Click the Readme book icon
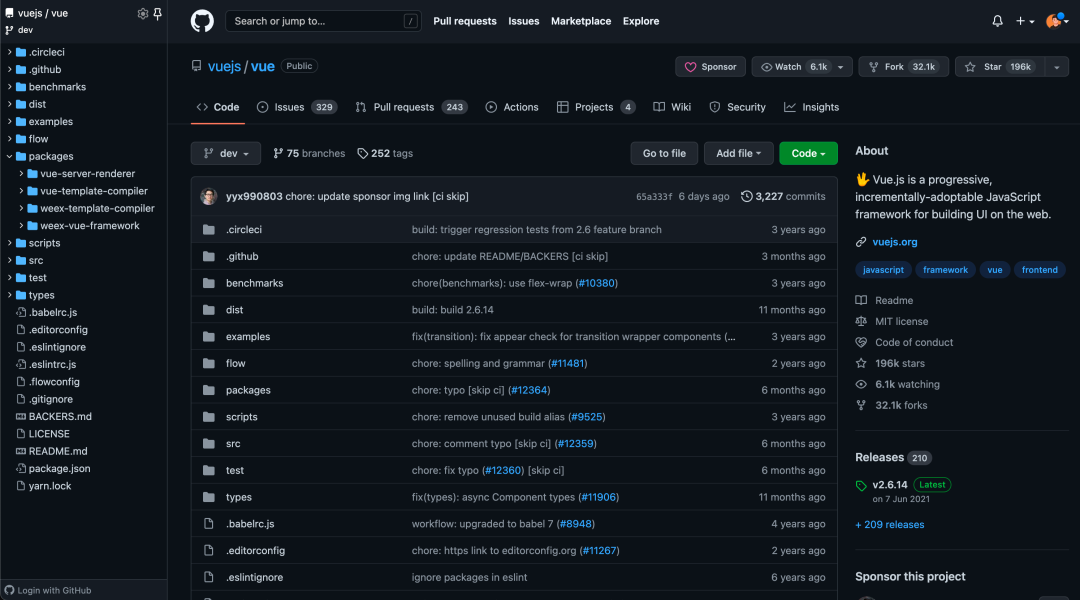1080x600 pixels. (861, 300)
